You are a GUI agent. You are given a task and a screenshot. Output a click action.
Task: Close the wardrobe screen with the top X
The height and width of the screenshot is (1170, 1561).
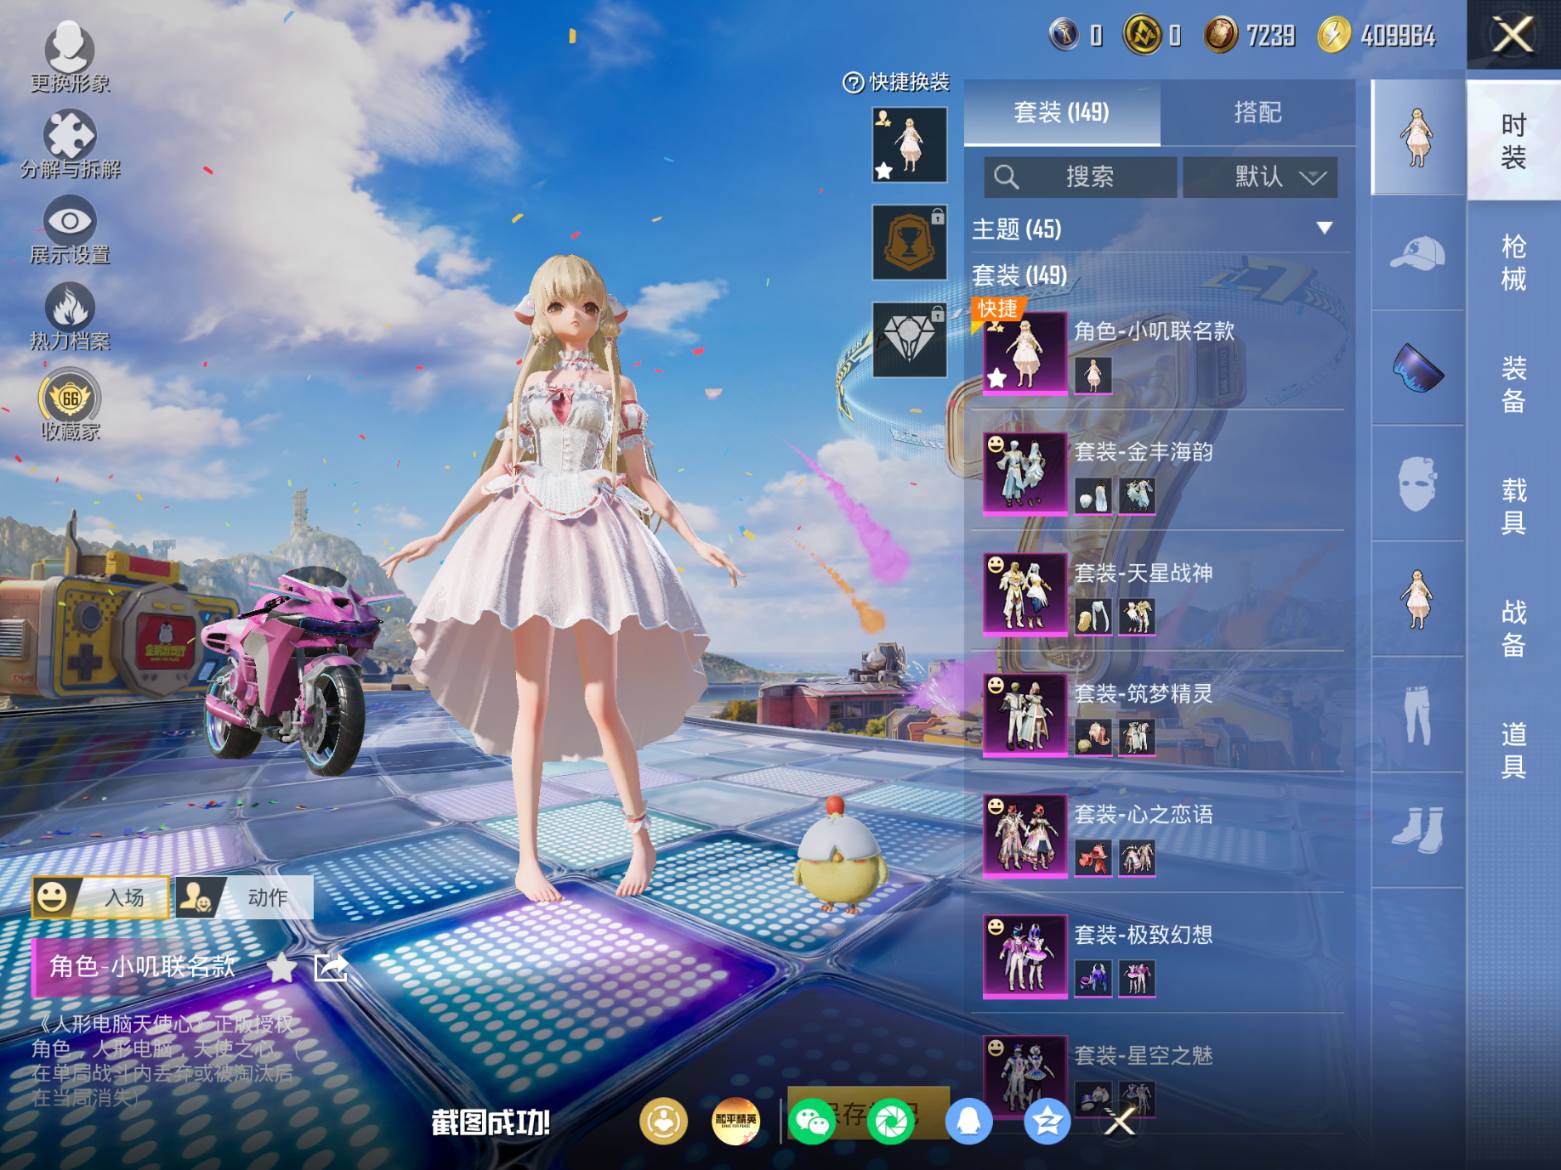[1513, 35]
